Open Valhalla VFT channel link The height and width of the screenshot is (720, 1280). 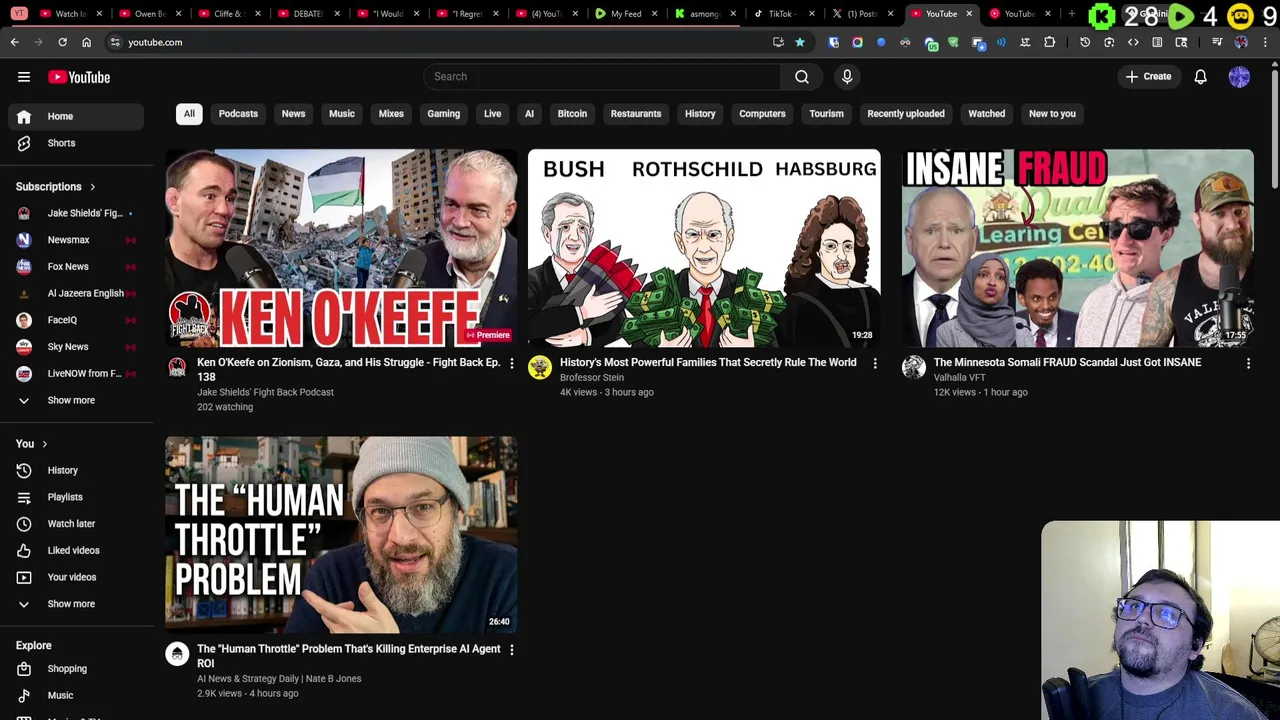point(959,378)
